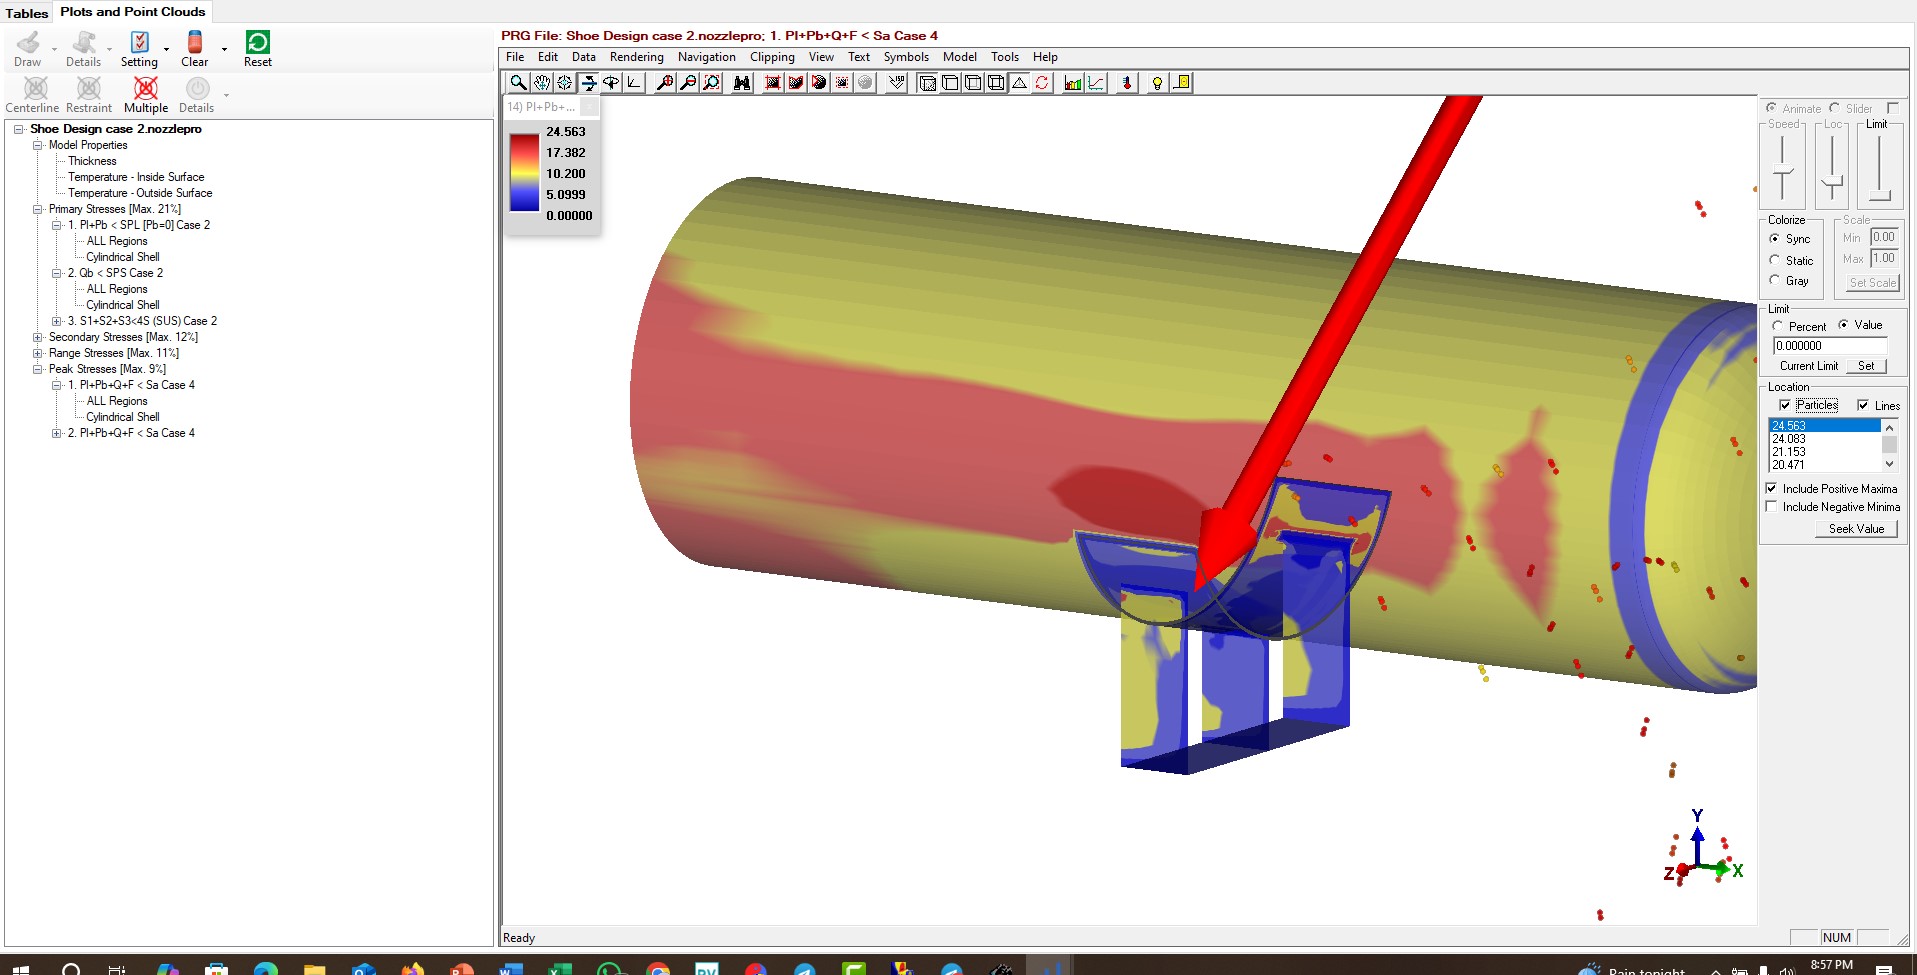The height and width of the screenshot is (975, 1917).
Task: Click the thermometer icon in toolbar
Action: 1127,83
